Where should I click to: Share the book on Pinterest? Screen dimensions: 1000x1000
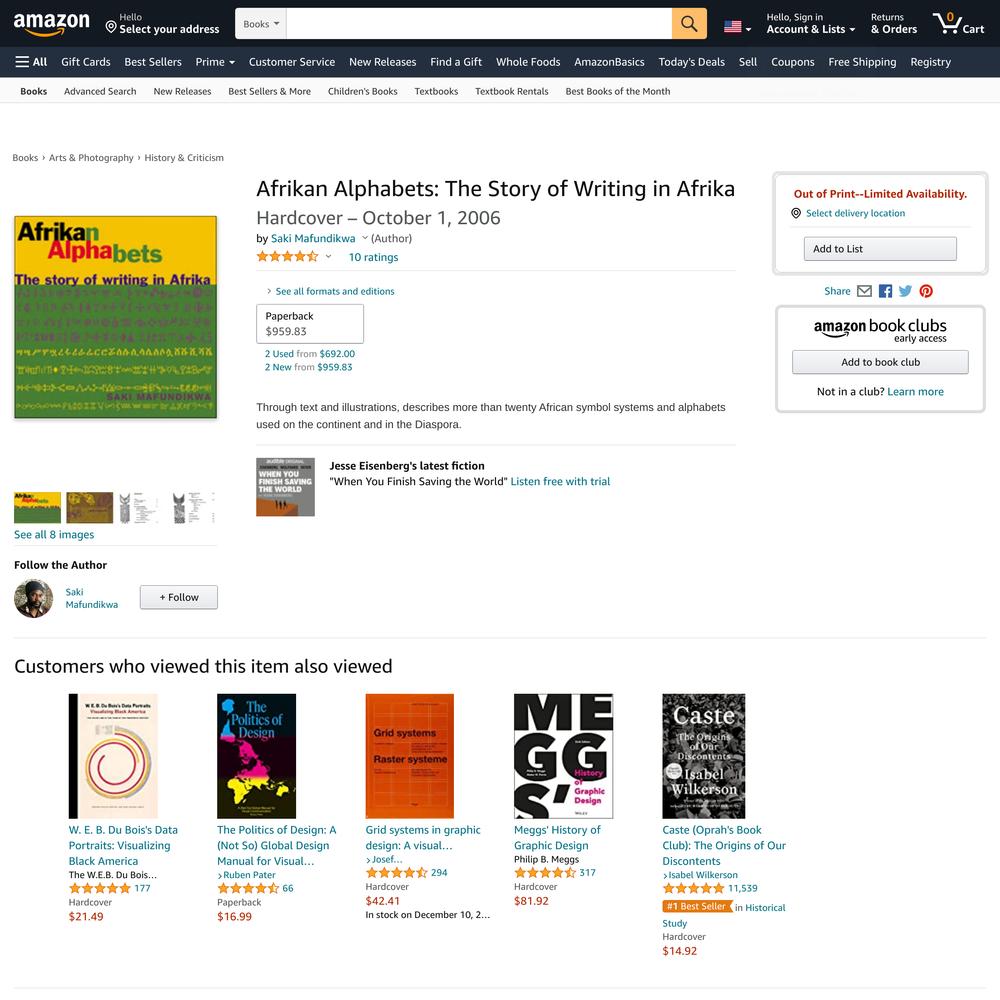tap(926, 291)
